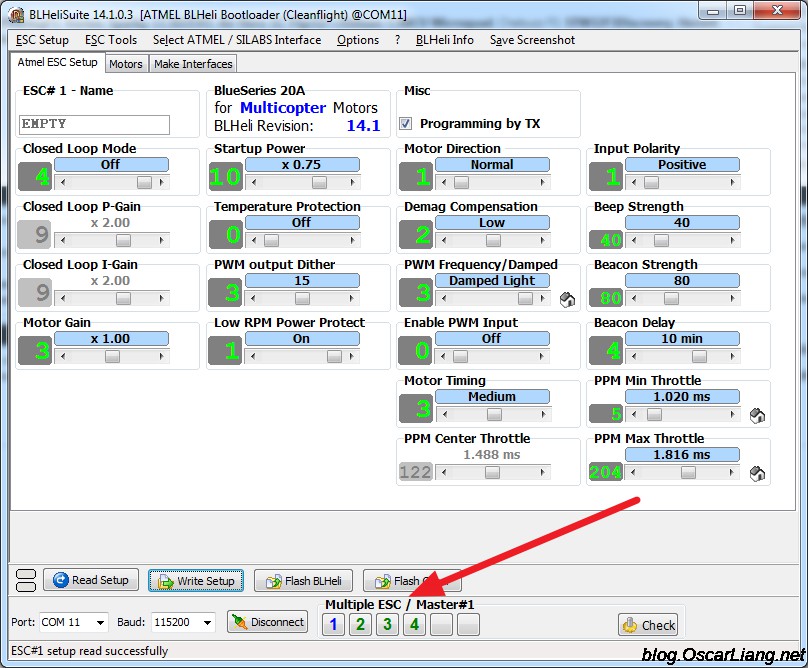Click Closed Loop Mode slider thumb
808x668 pixels.
coord(144,182)
